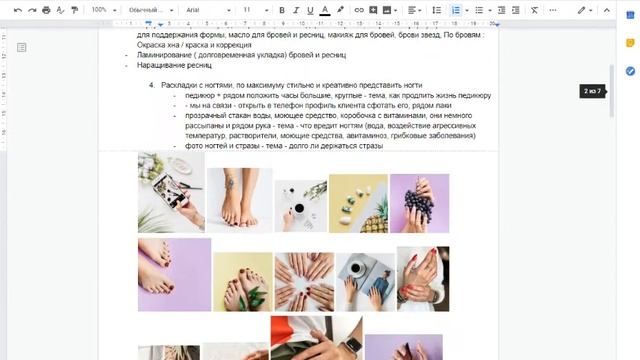Select the feet on purple background image

174,275
